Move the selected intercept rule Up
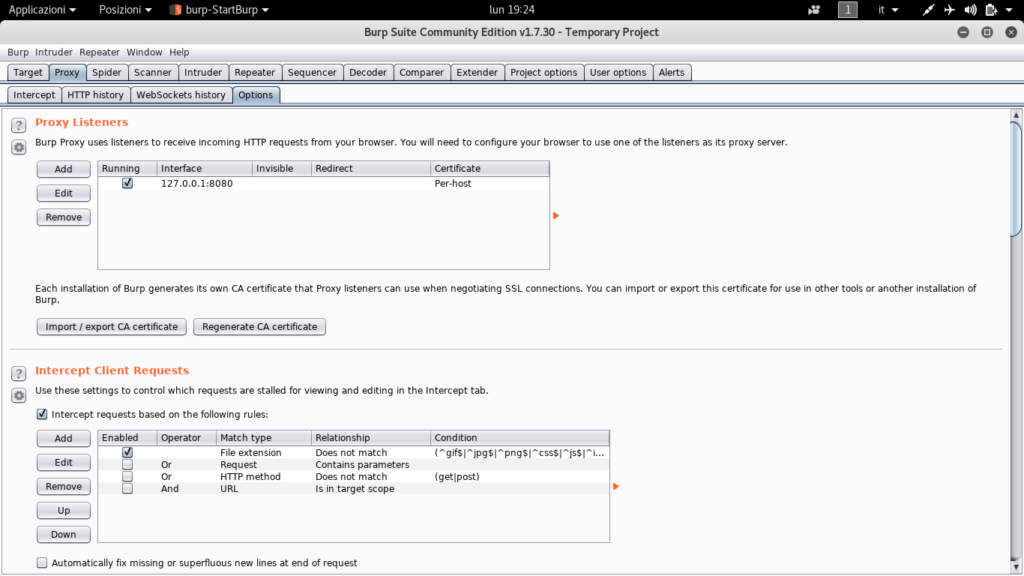 click(63, 511)
